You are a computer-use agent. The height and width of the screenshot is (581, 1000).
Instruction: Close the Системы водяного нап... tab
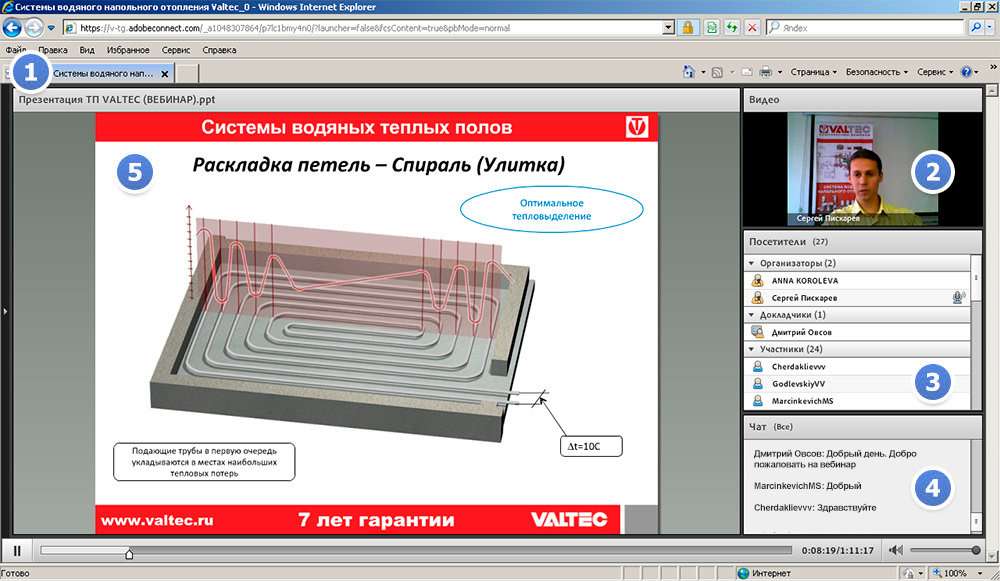click(x=165, y=74)
